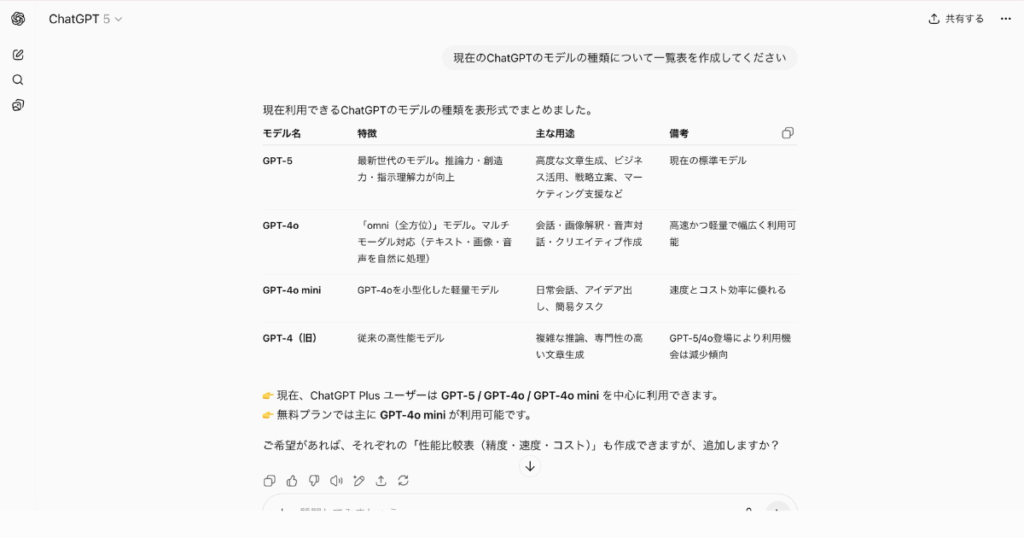Play response aloud with speaker icon
The width and height of the screenshot is (1024, 538).
point(336,481)
